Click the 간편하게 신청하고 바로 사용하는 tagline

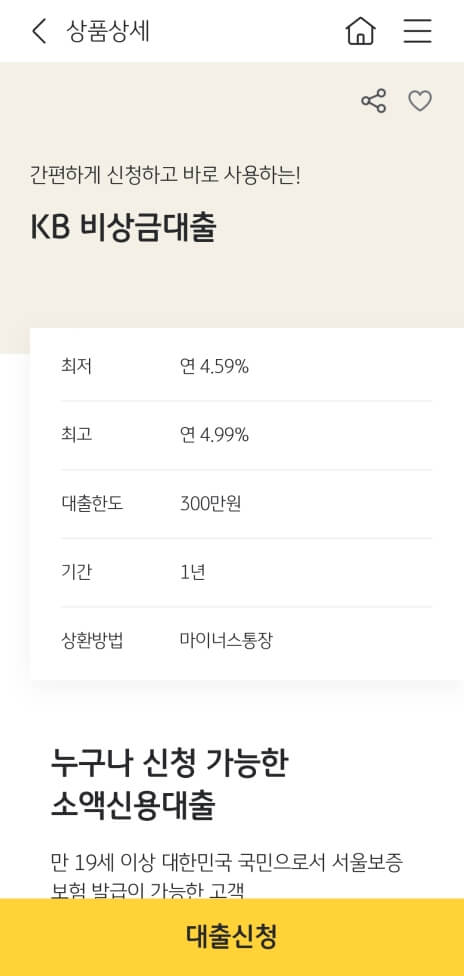click(x=166, y=176)
